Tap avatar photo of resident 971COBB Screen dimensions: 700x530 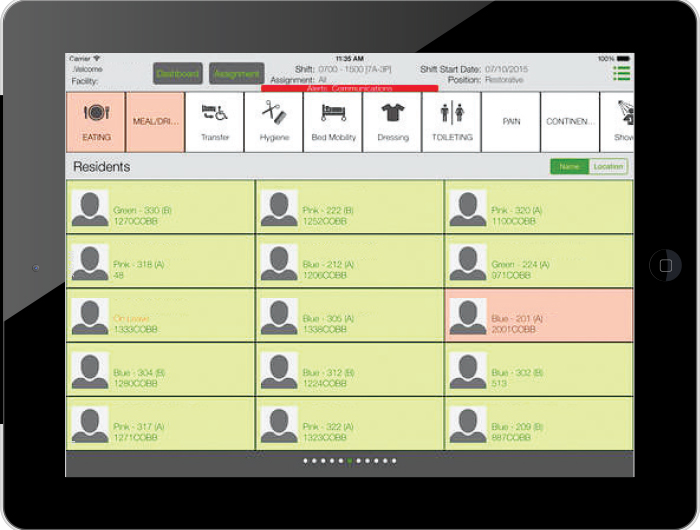[468, 263]
